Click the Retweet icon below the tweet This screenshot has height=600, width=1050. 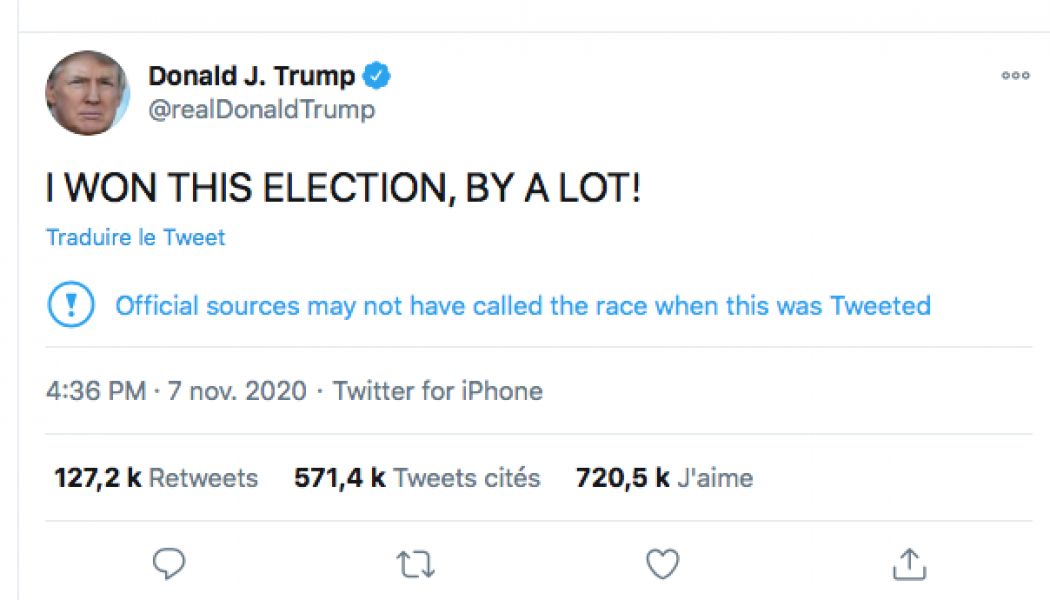(415, 563)
